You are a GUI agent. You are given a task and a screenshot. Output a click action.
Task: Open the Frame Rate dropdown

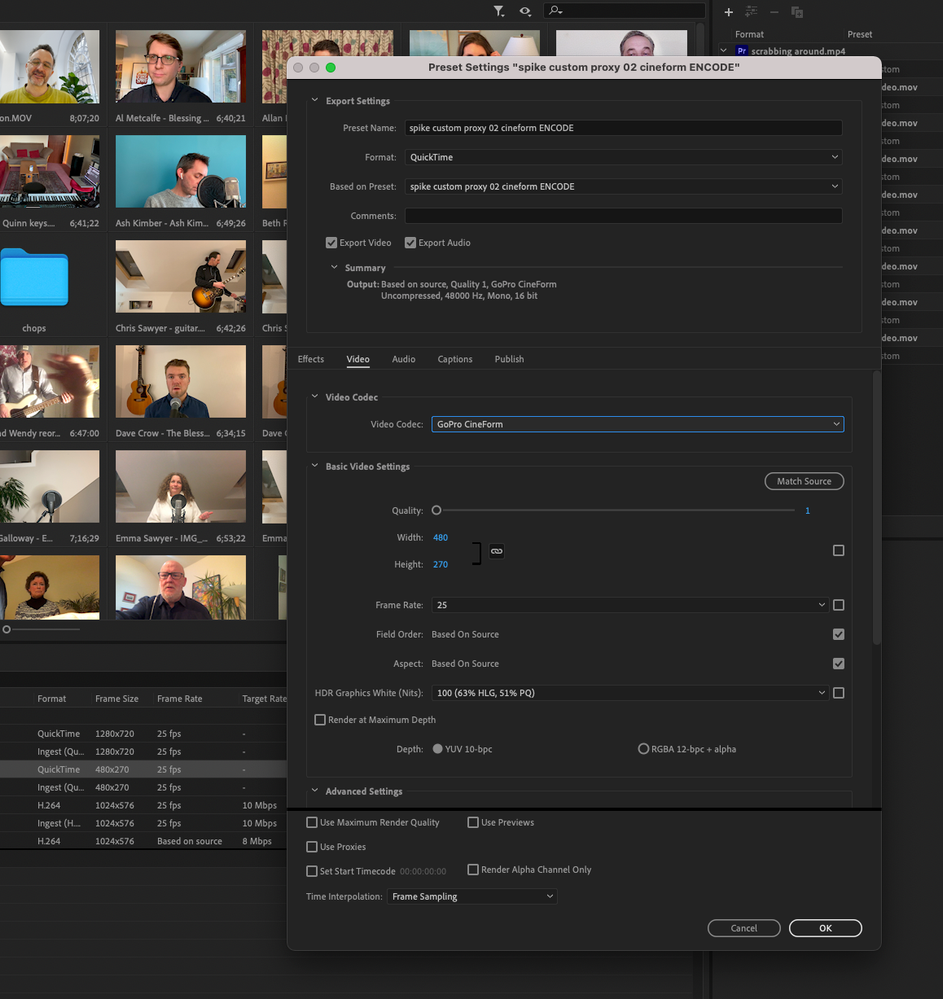tap(630, 605)
